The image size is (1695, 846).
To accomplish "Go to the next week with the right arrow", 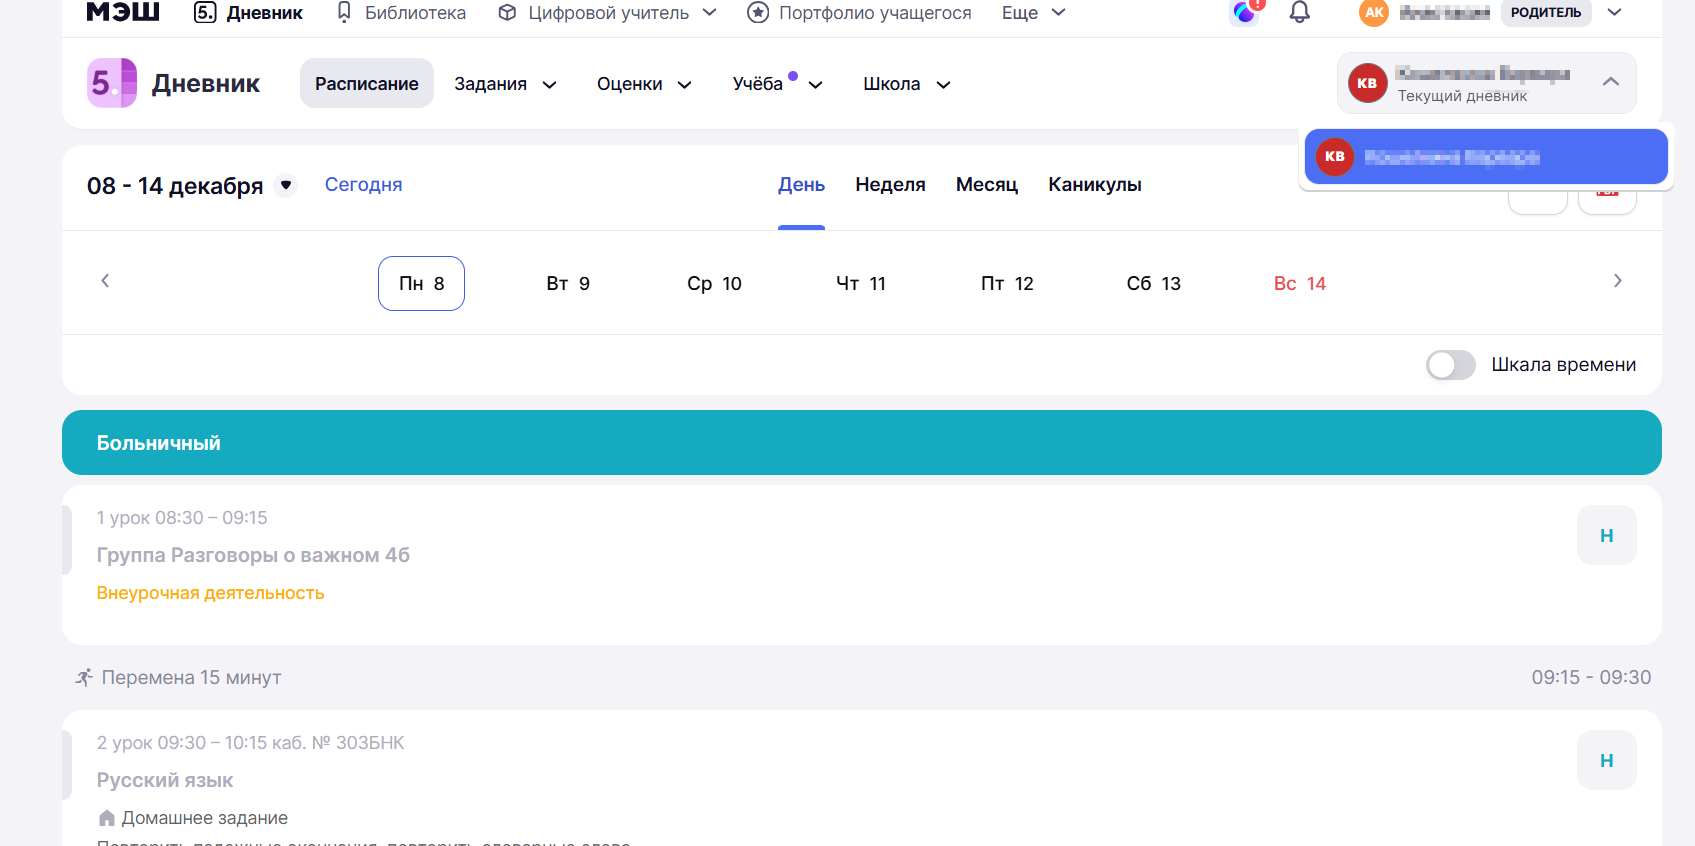I will pos(1618,281).
